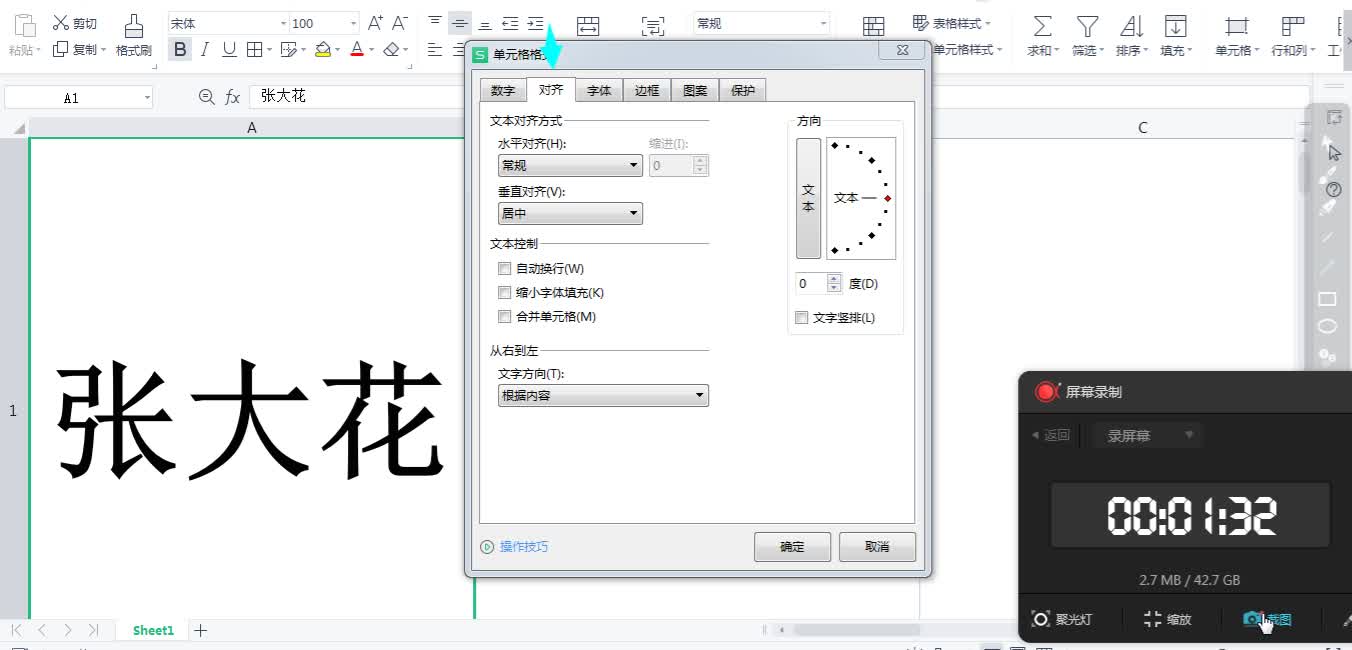
Task: Click the cell borders icon
Action: click(x=255, y=49)
